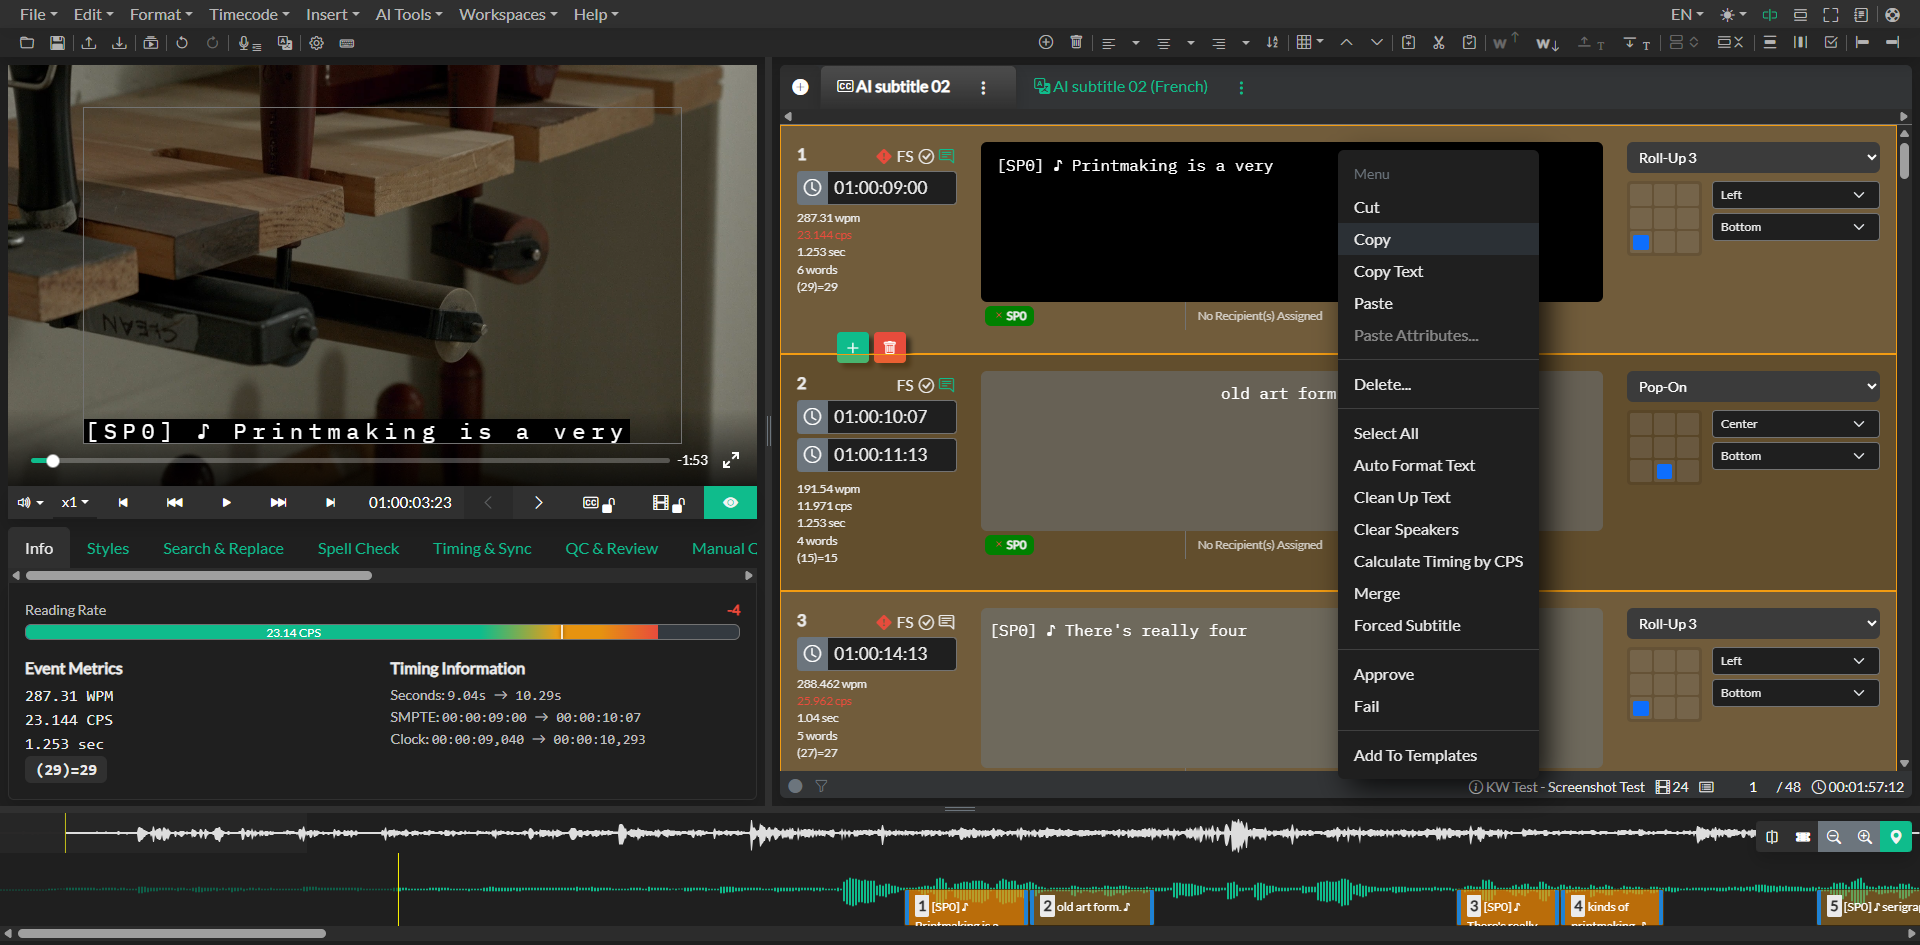Click the sort events icon in the toolbar
Image resolution: width=1920 pixels, height=945 pixels.
(1272, 43)
